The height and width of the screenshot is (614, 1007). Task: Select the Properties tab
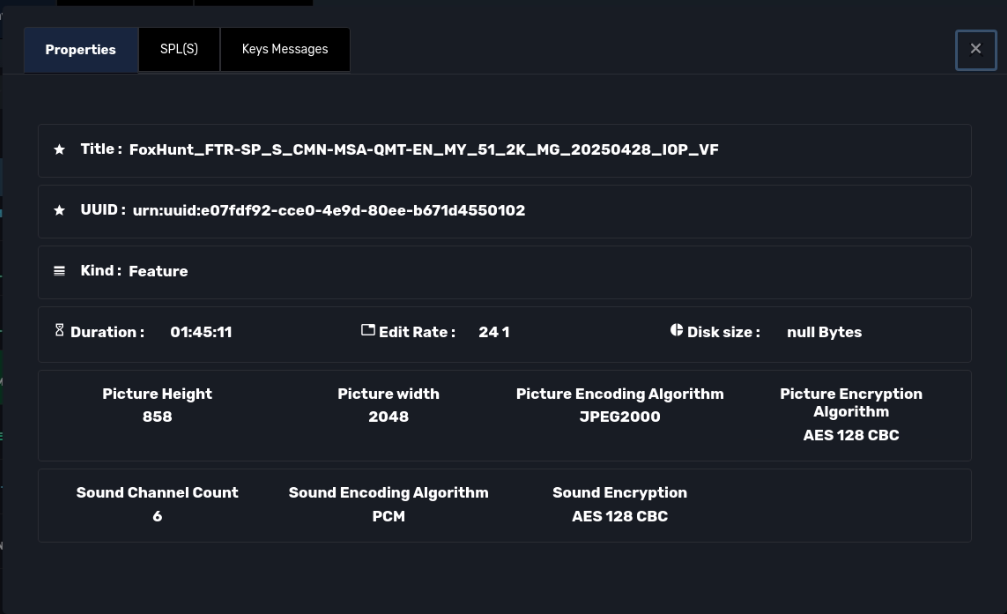[80, 50]
